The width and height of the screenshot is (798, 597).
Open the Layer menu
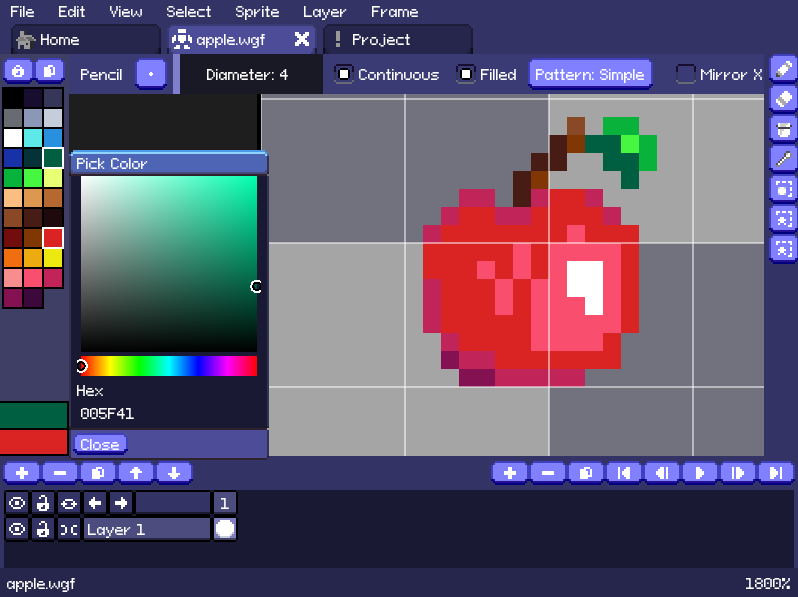(324, 12)
